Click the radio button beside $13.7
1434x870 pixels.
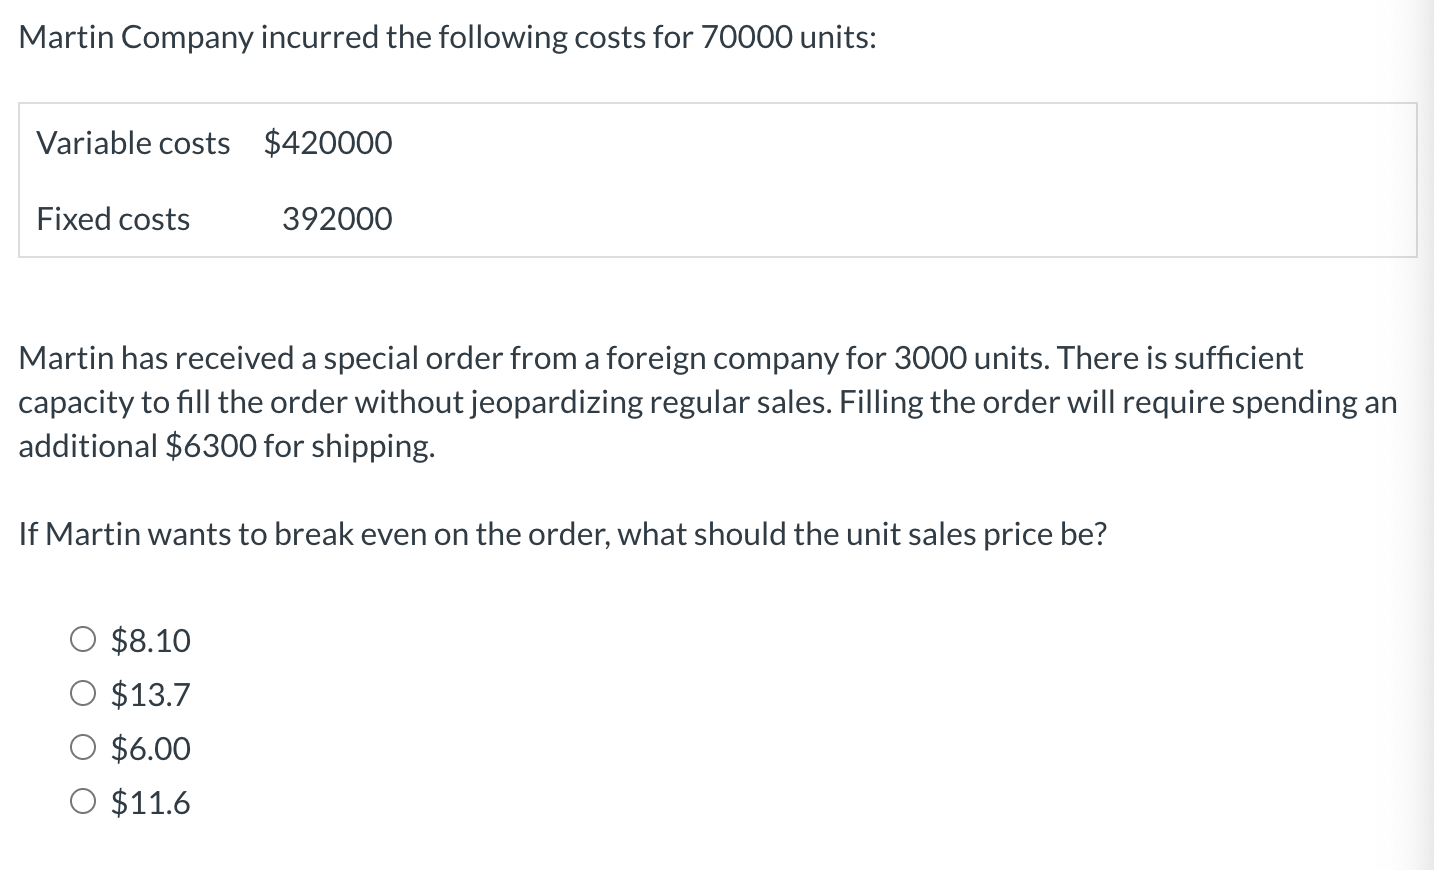click(84, 692)
